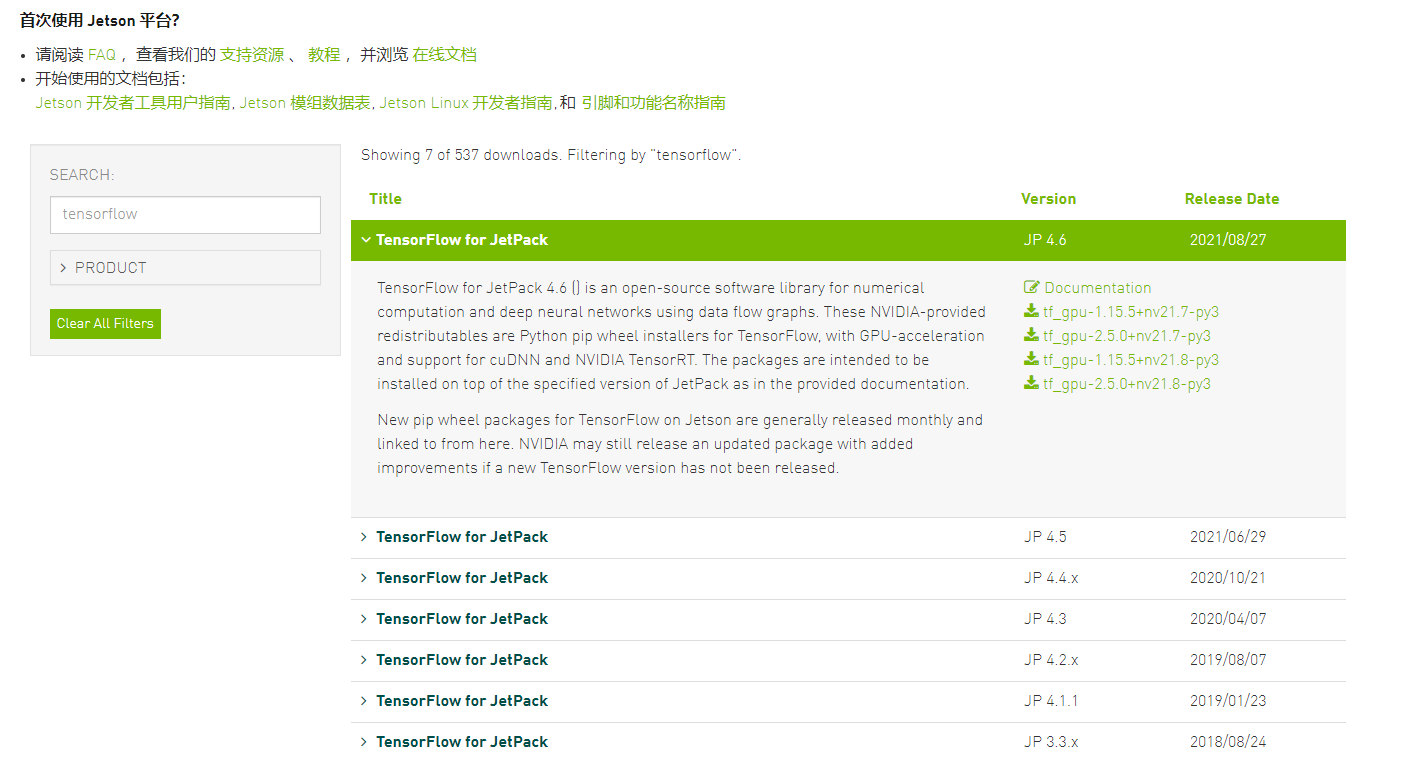This screenshot has width=1422, height=774.
Task: Click download icon for tf_gpu-1.15.5+nv21.7-py3
Action: pyautogui.click(x=1031, y=312)
